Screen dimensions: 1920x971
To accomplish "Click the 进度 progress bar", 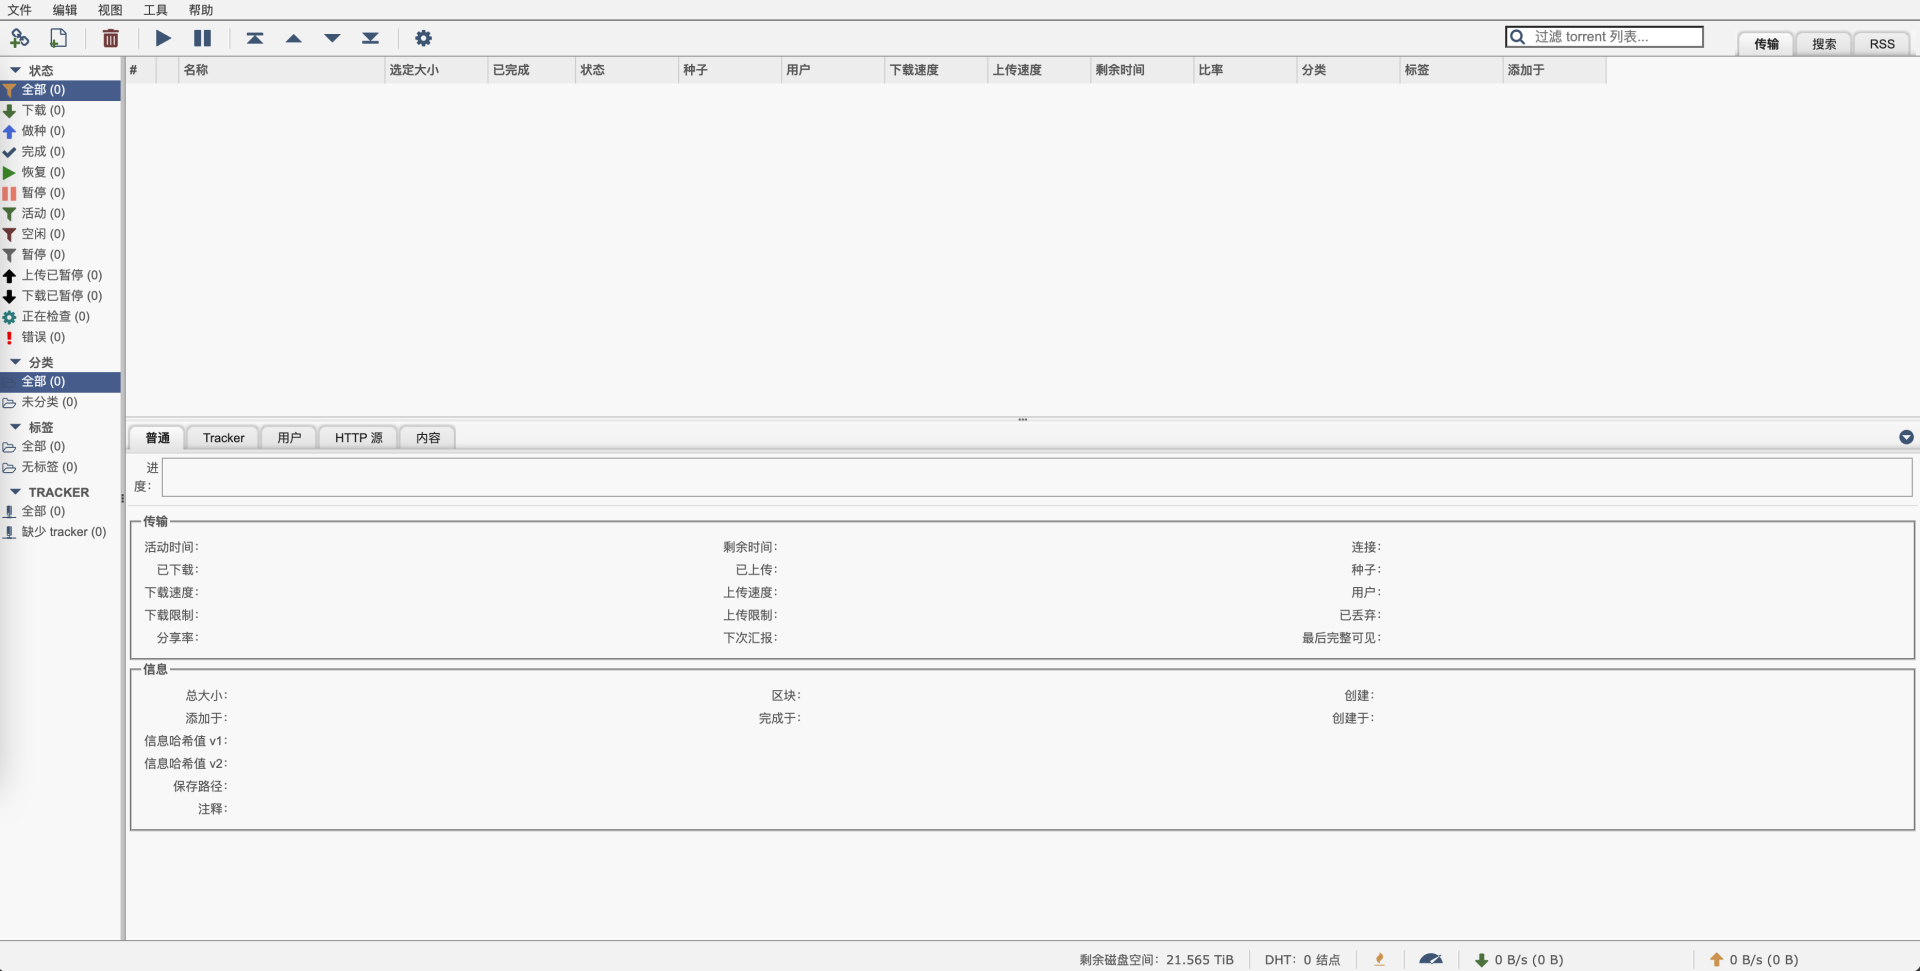I will pyautogui.click(x=1037, y=477).
